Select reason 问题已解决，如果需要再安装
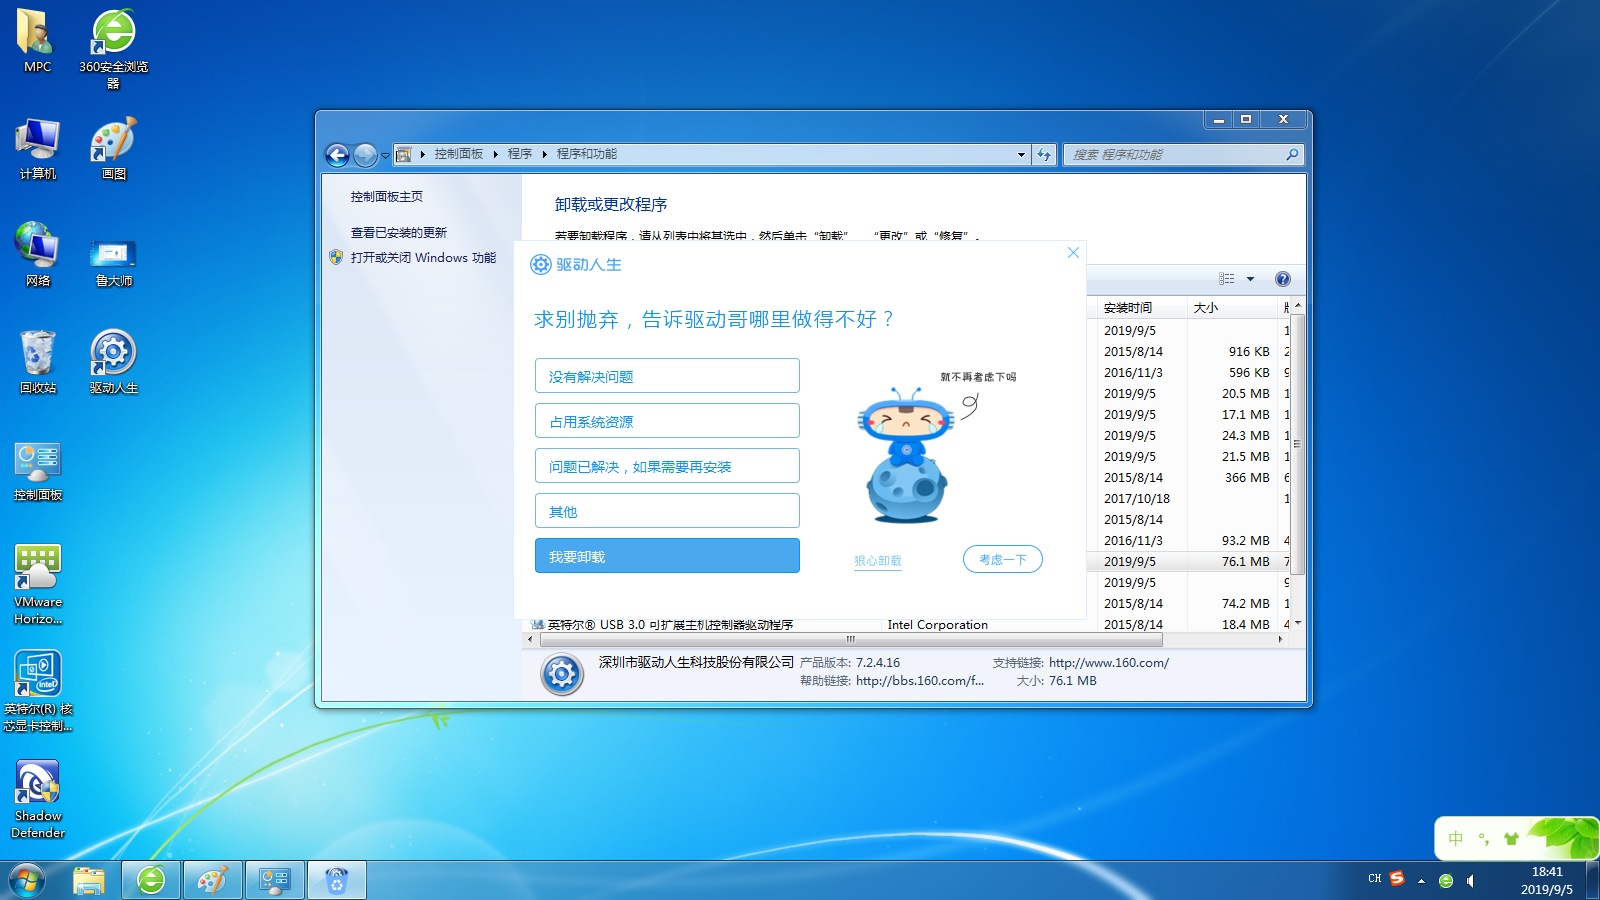This screenshot has width=1600, height=900. pyautogui.click(x=667, y=466)
